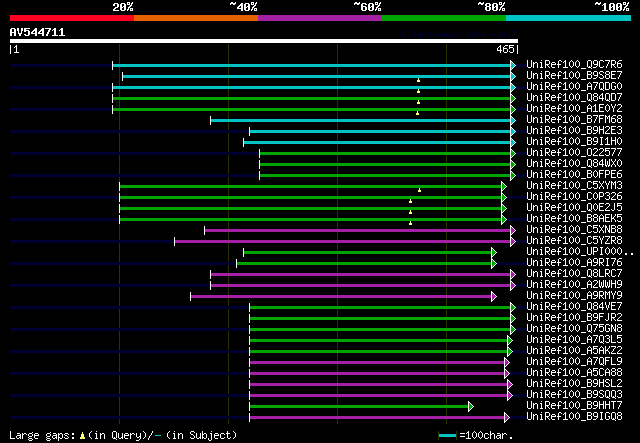The image size is (640, 443).
Task: Click the truncated UniRef100_UPI000.. label
Action: pos(580,252)
